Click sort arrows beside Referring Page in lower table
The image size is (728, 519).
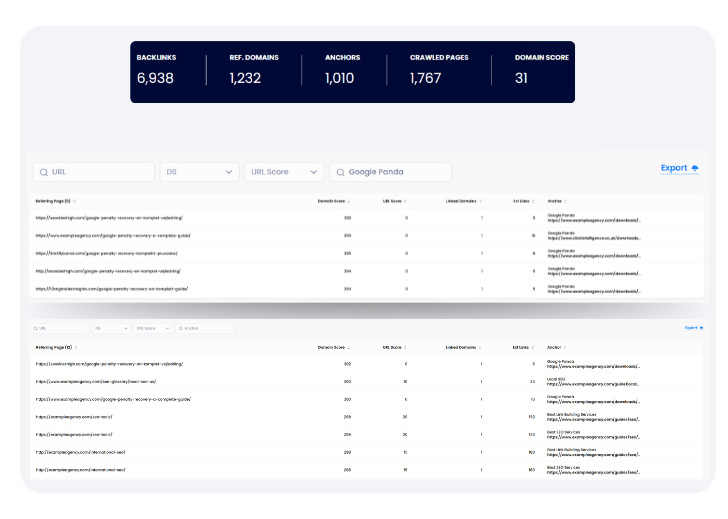point(74,347)
